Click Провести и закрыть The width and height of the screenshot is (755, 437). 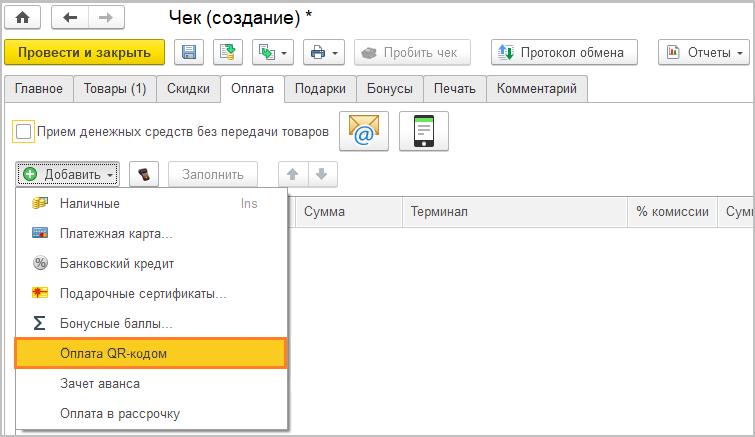tap(84, 52)
